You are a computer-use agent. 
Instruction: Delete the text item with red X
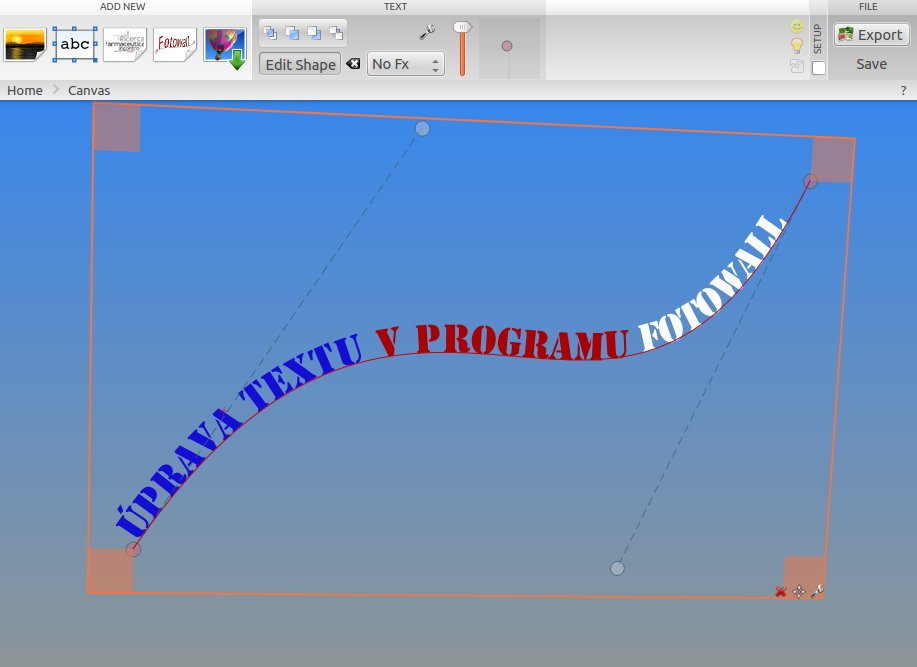[x=780, y=592]
